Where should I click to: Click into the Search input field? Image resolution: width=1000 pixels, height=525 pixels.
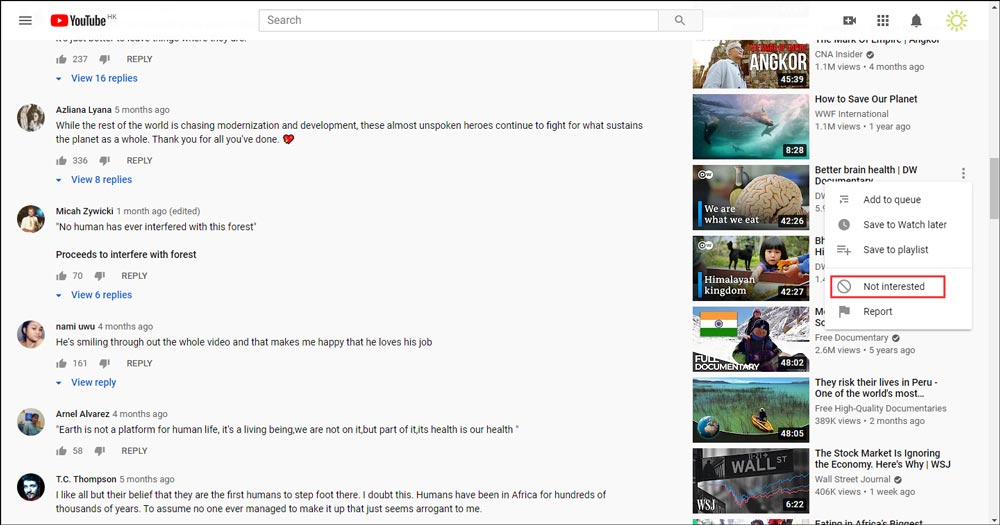tap(459, 20)
